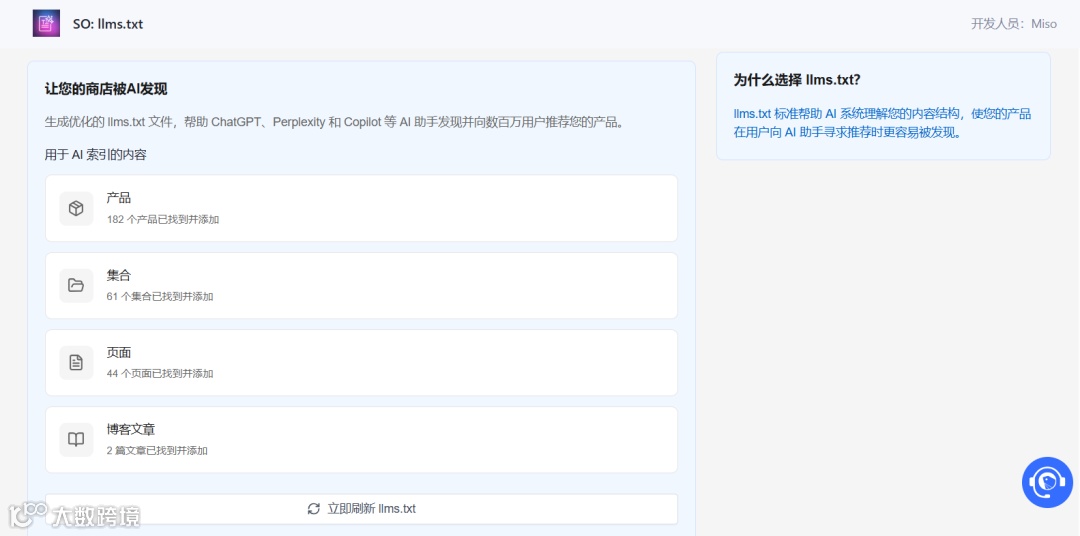Select the 页面 card title

coord(118,352)
